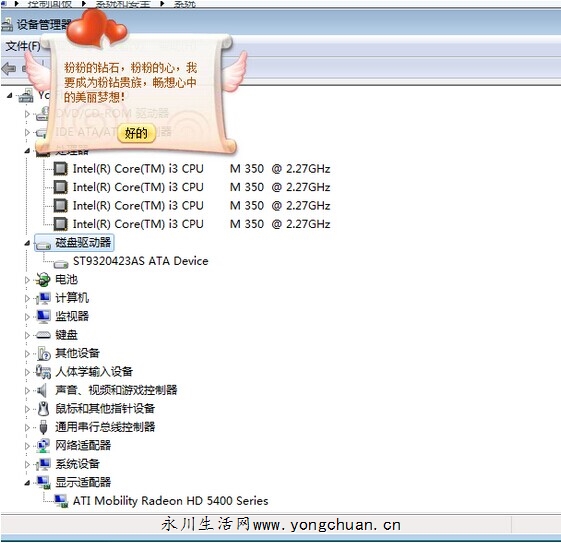Expand the 其他设备 category
The height and width of the screenshot is (543, 561).
coord(27,354)
